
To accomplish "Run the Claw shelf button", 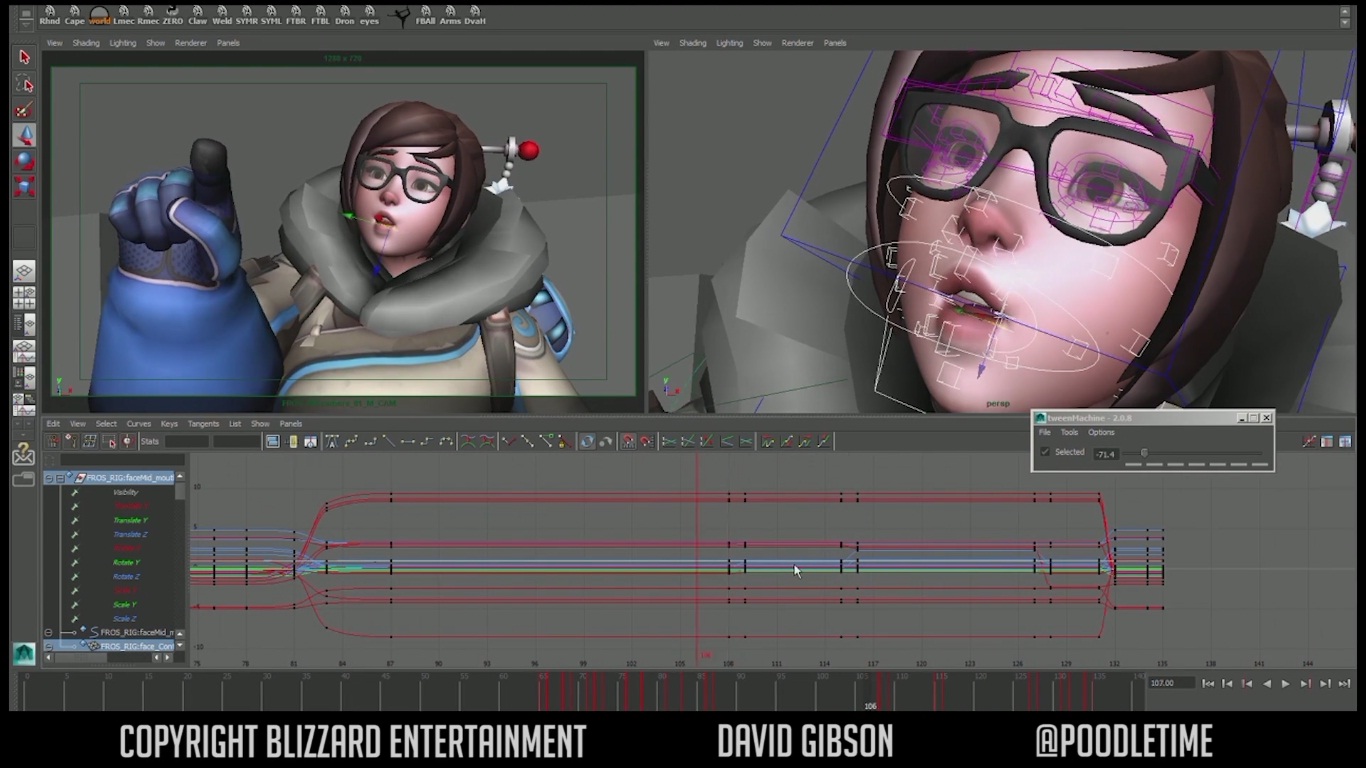I will (x=198, y=14).
